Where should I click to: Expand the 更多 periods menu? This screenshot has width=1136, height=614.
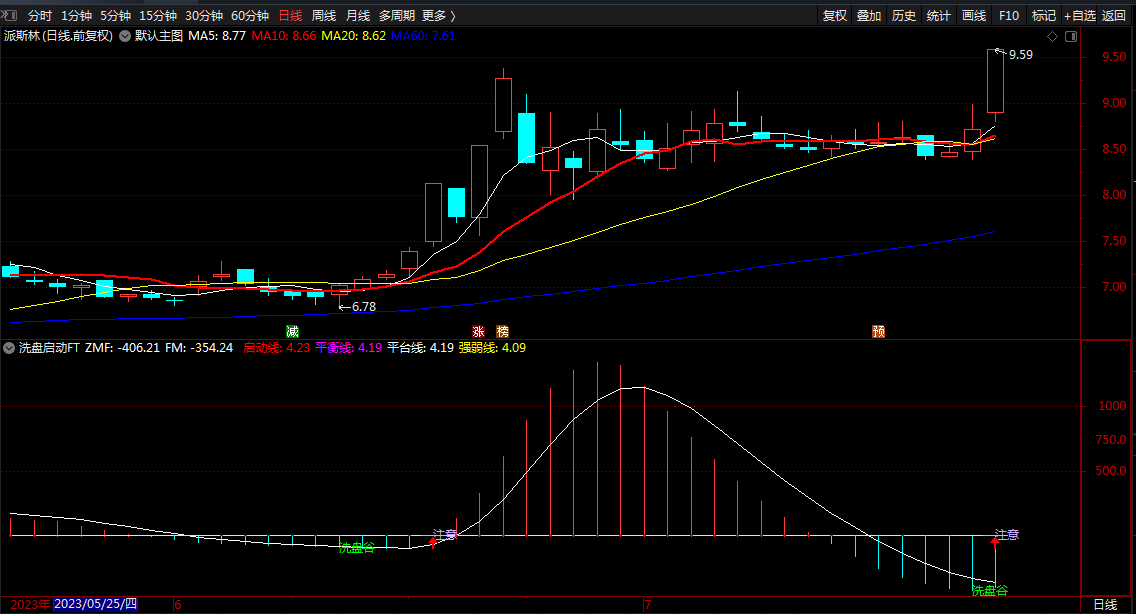click(438, 16)
